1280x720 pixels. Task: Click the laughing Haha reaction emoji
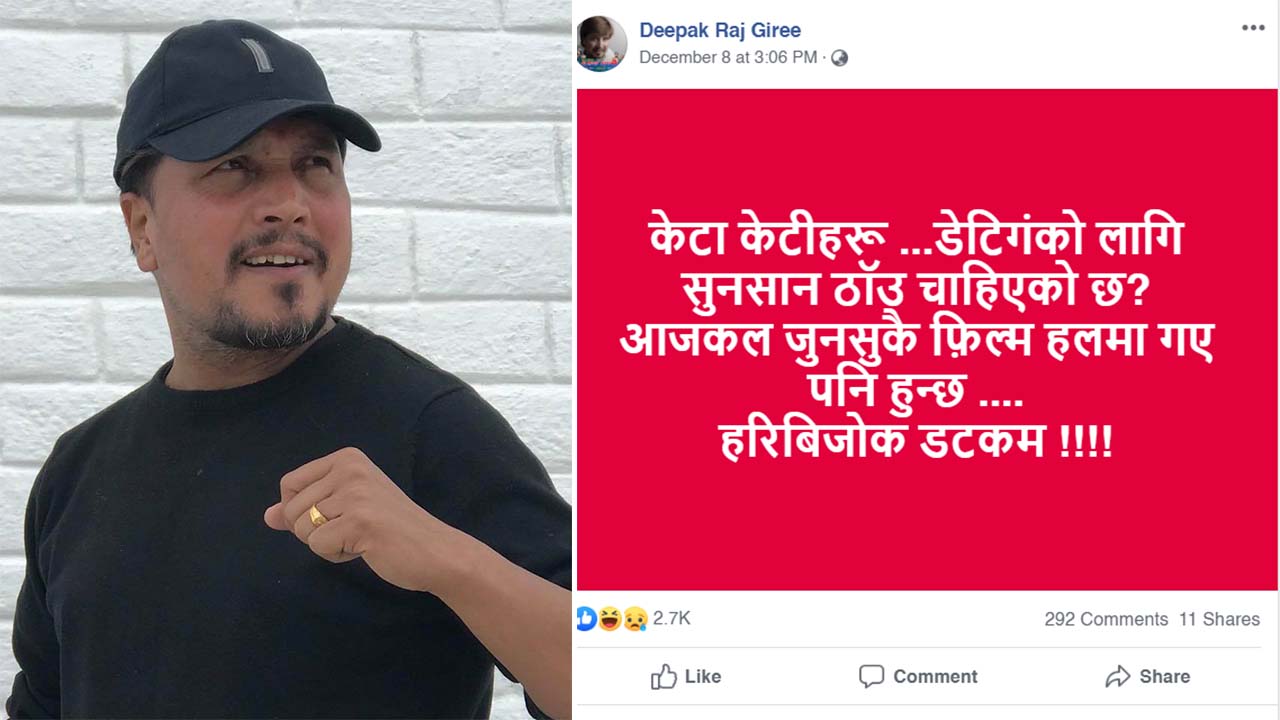(x=610, y=619)
